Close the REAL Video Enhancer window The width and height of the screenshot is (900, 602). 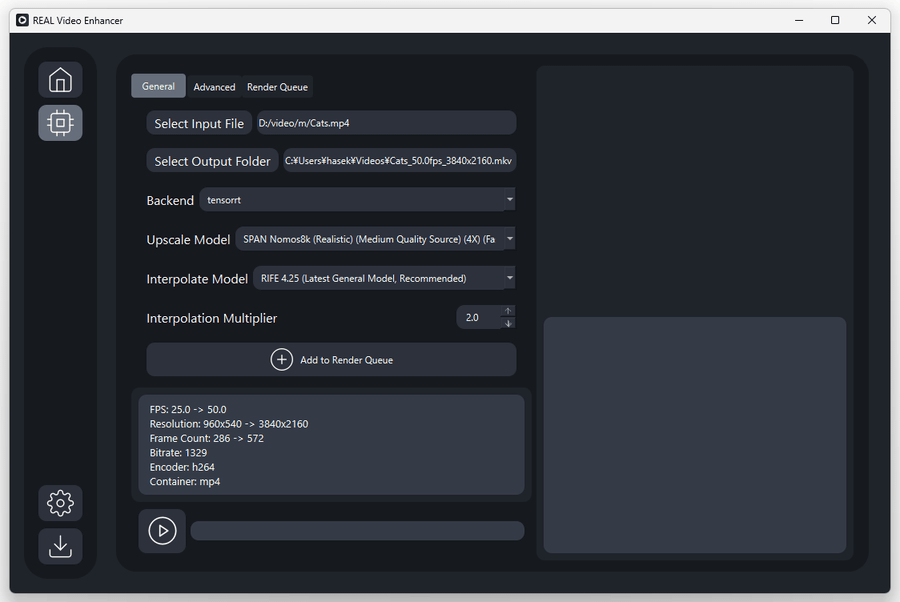872,20
